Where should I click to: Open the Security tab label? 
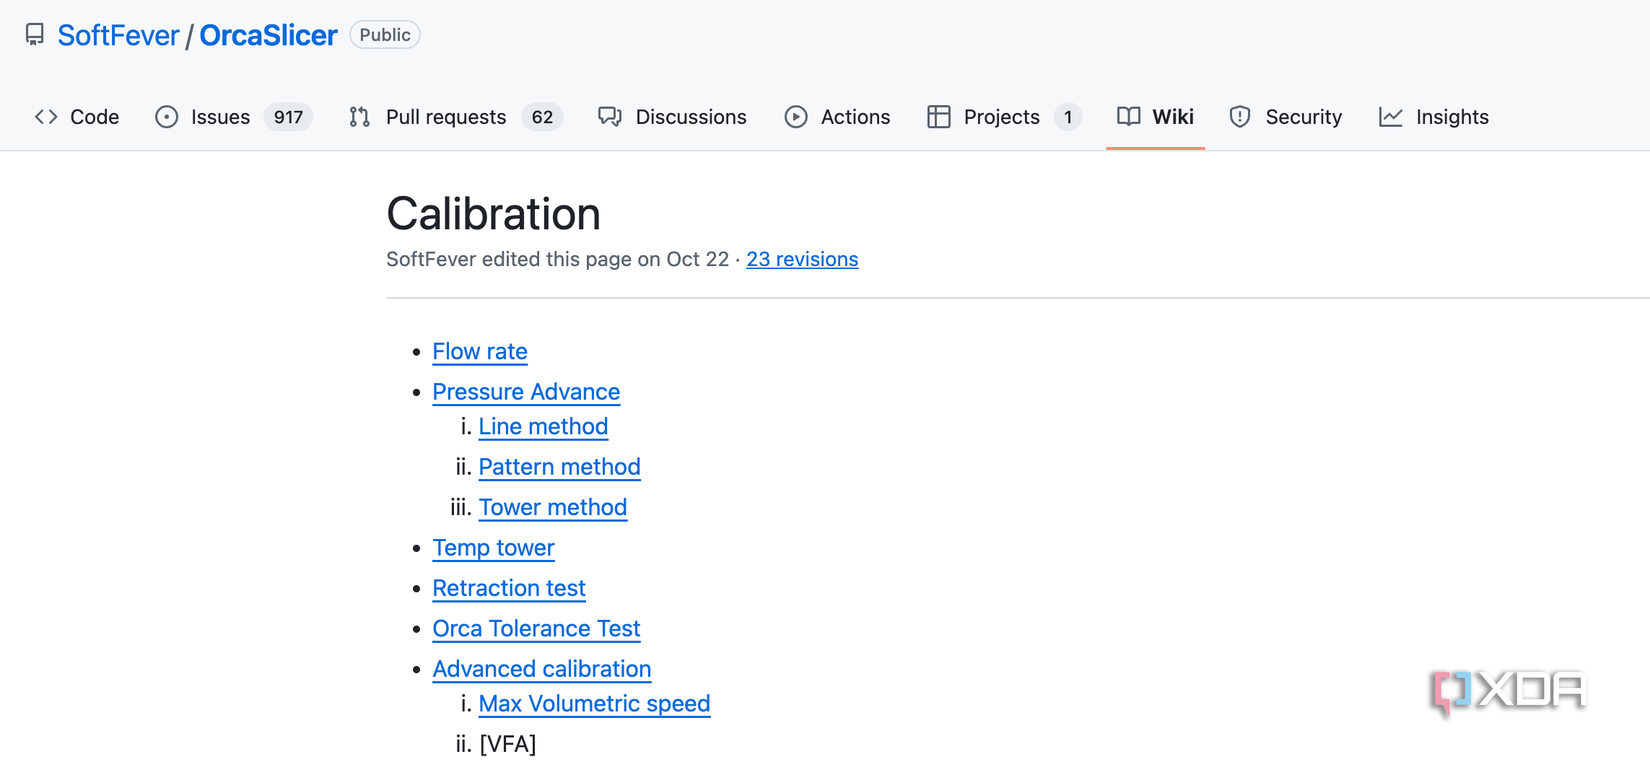point(1303,117)
